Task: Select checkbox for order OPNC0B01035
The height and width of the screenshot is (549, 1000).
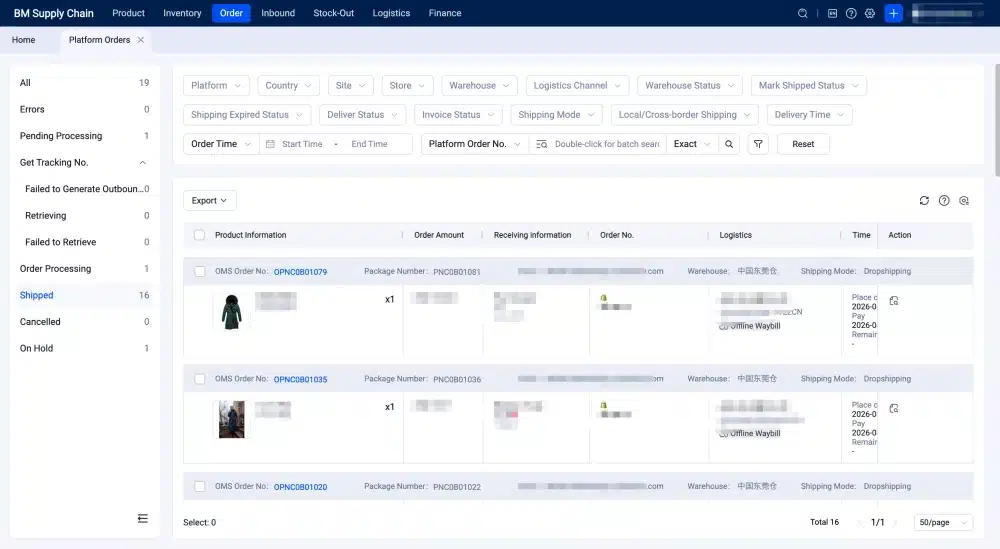Action: [x=200, y=379]
